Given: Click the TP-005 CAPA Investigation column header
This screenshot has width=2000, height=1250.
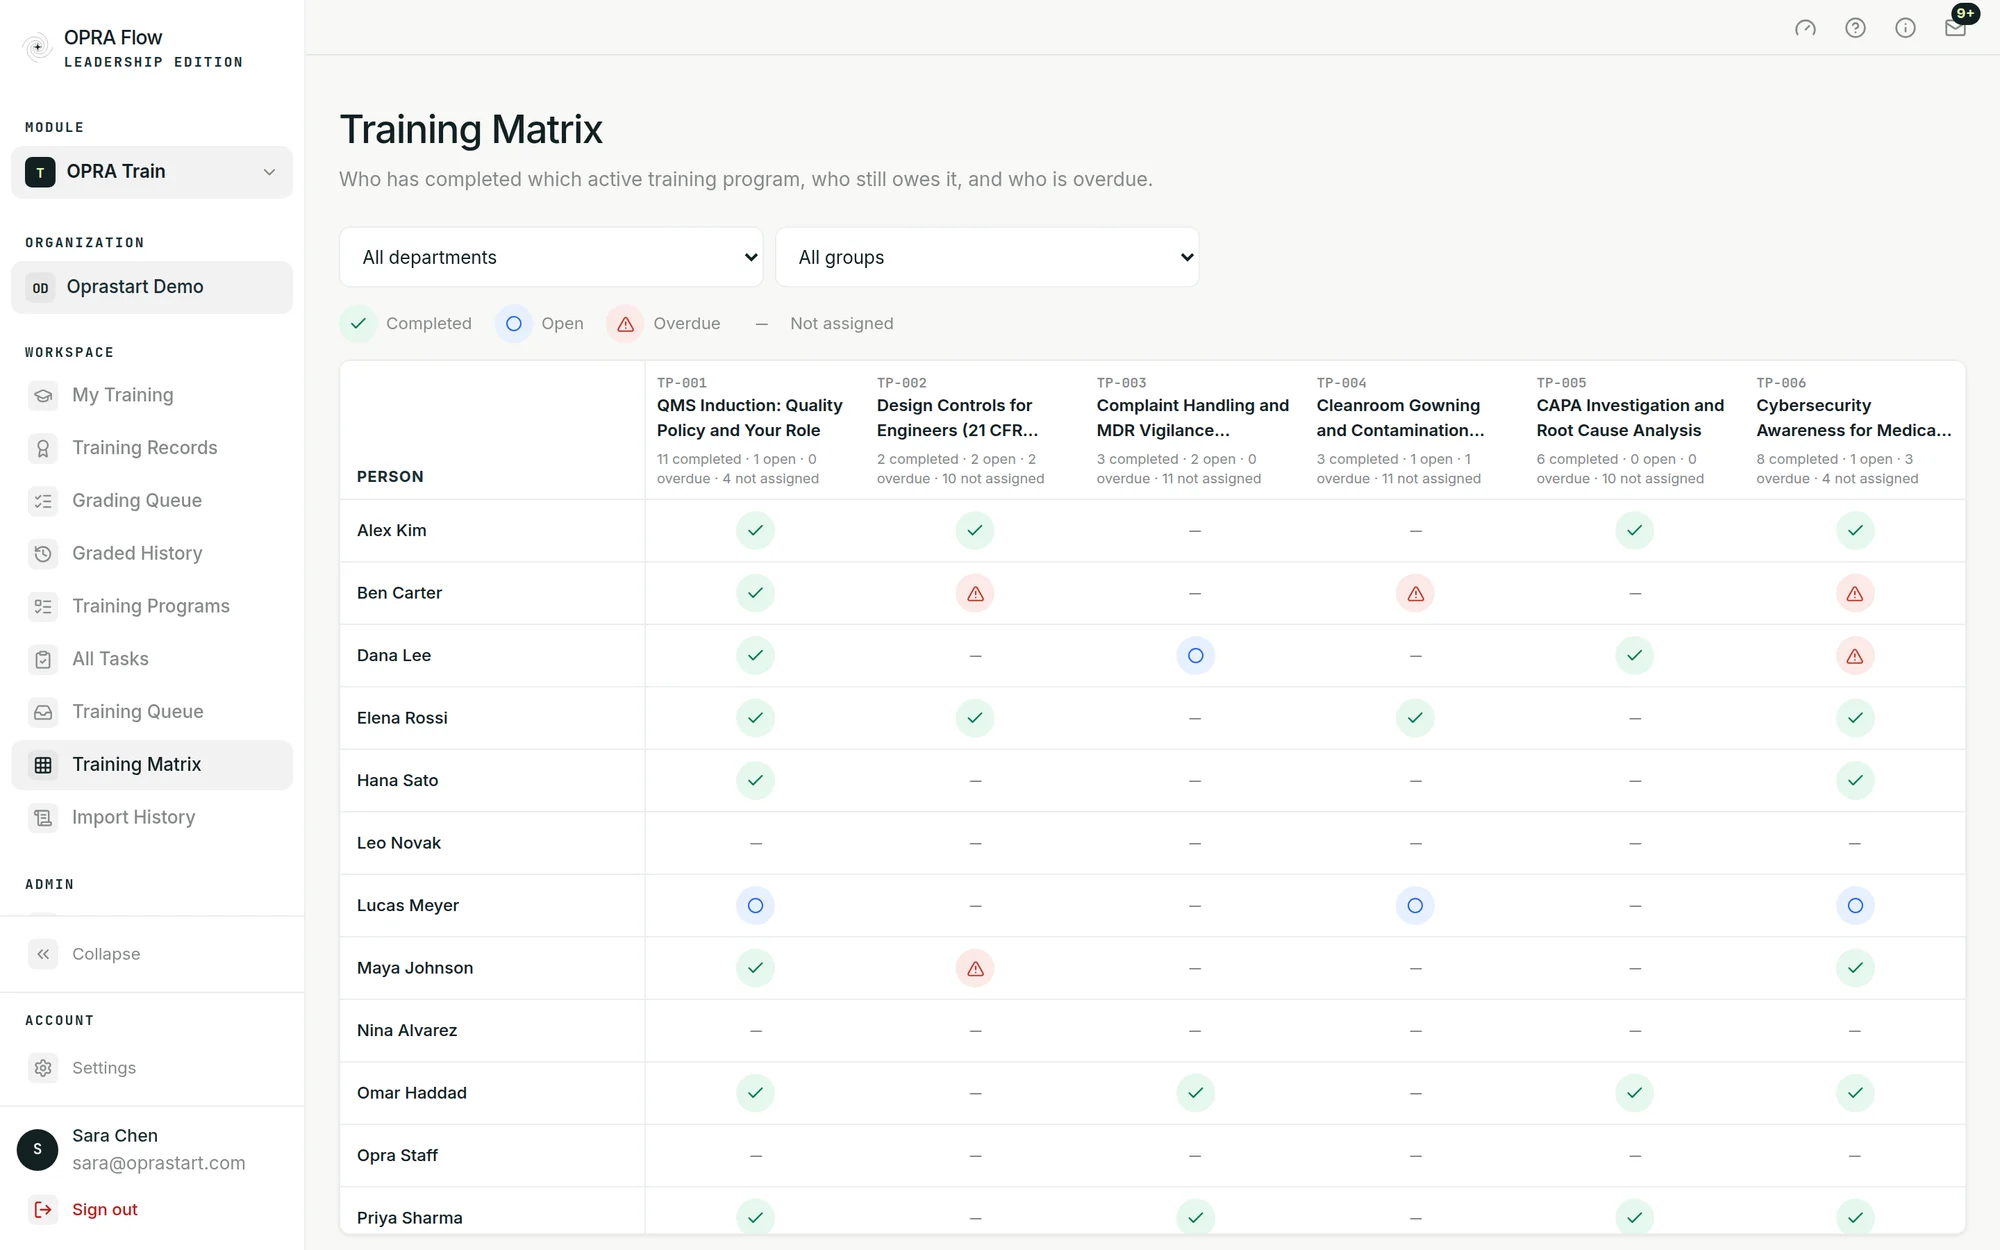Looking at the screenshot, I should 1635,430.
